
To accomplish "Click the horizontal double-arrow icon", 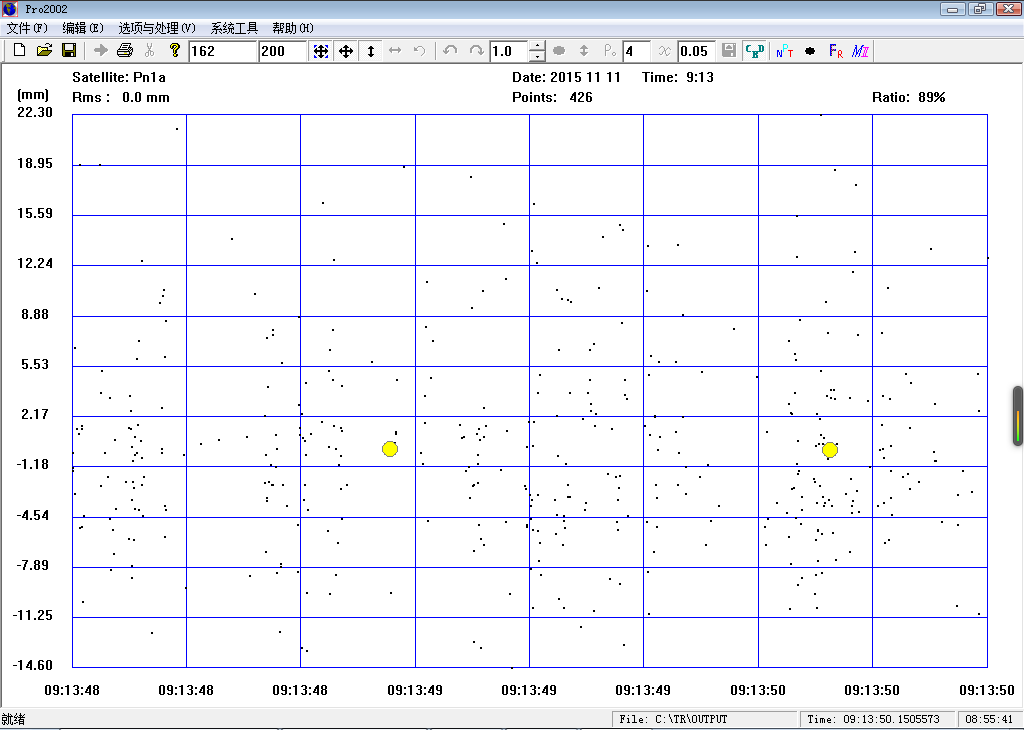I will pyautogui.click(x=395, y=51).
